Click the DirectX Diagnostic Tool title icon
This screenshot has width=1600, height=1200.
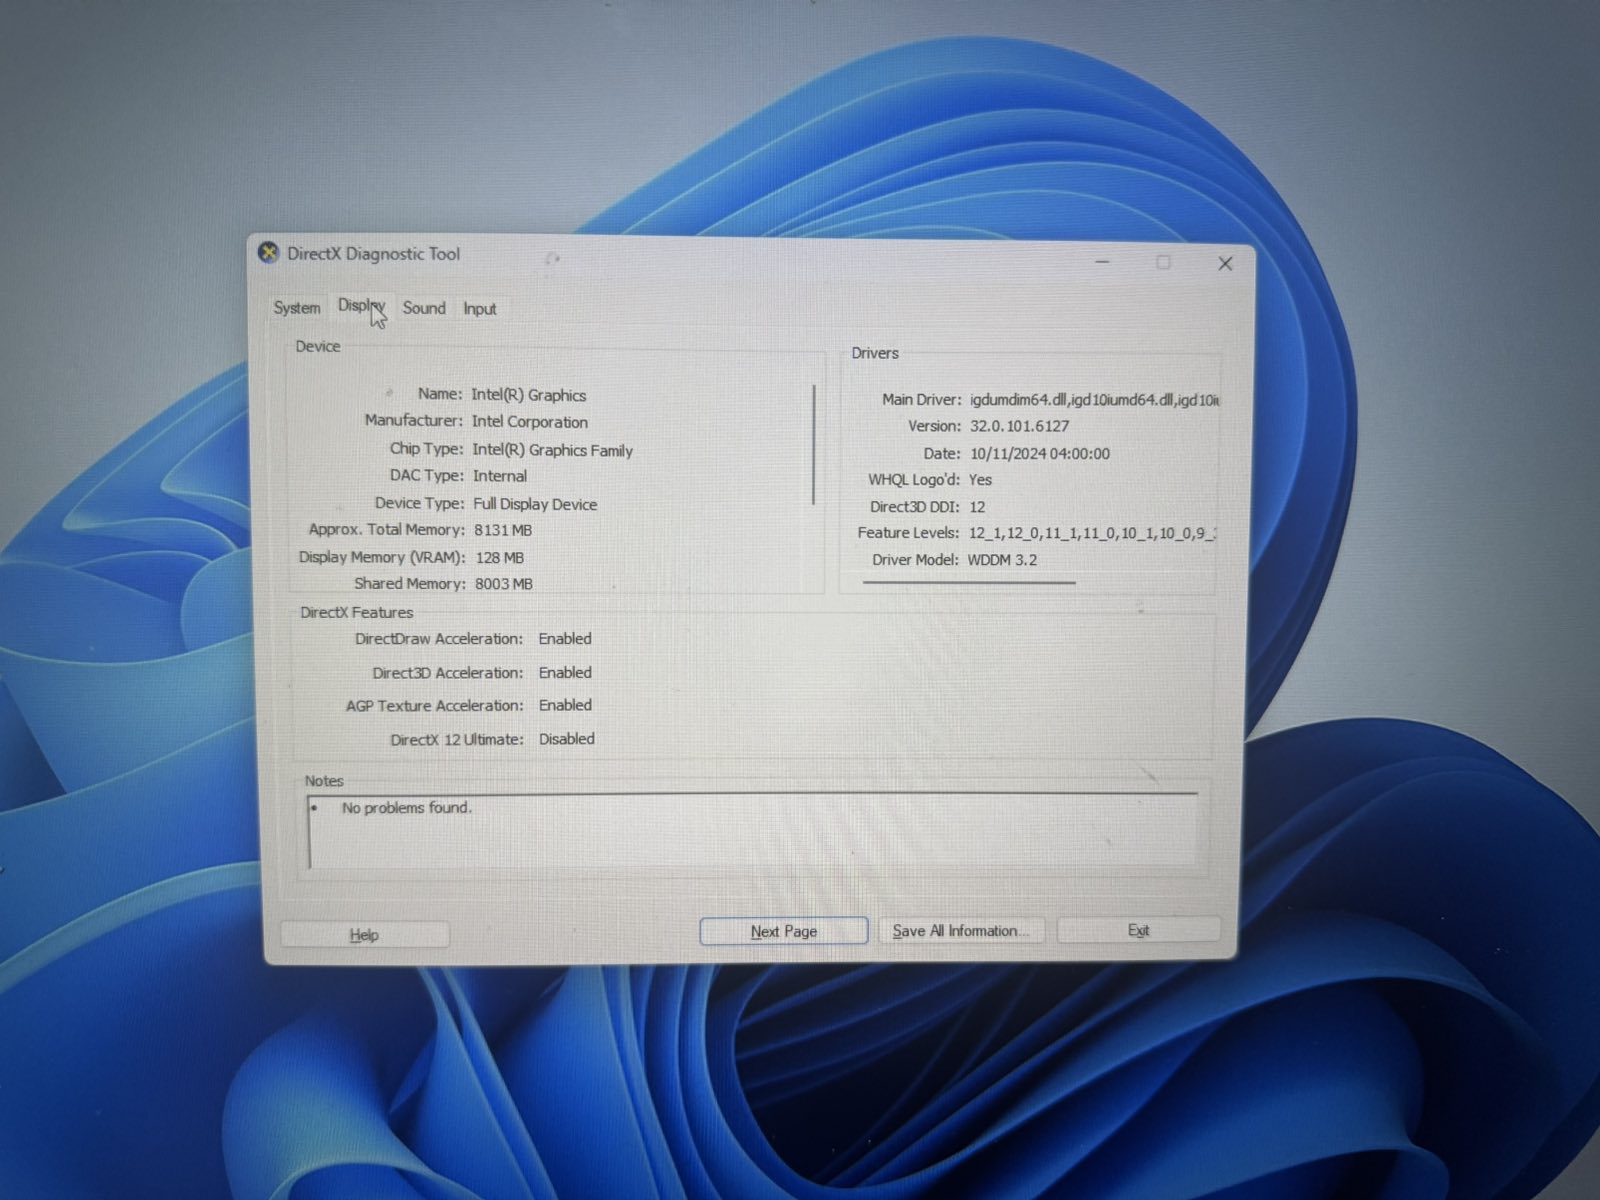[x=268, y=253]
